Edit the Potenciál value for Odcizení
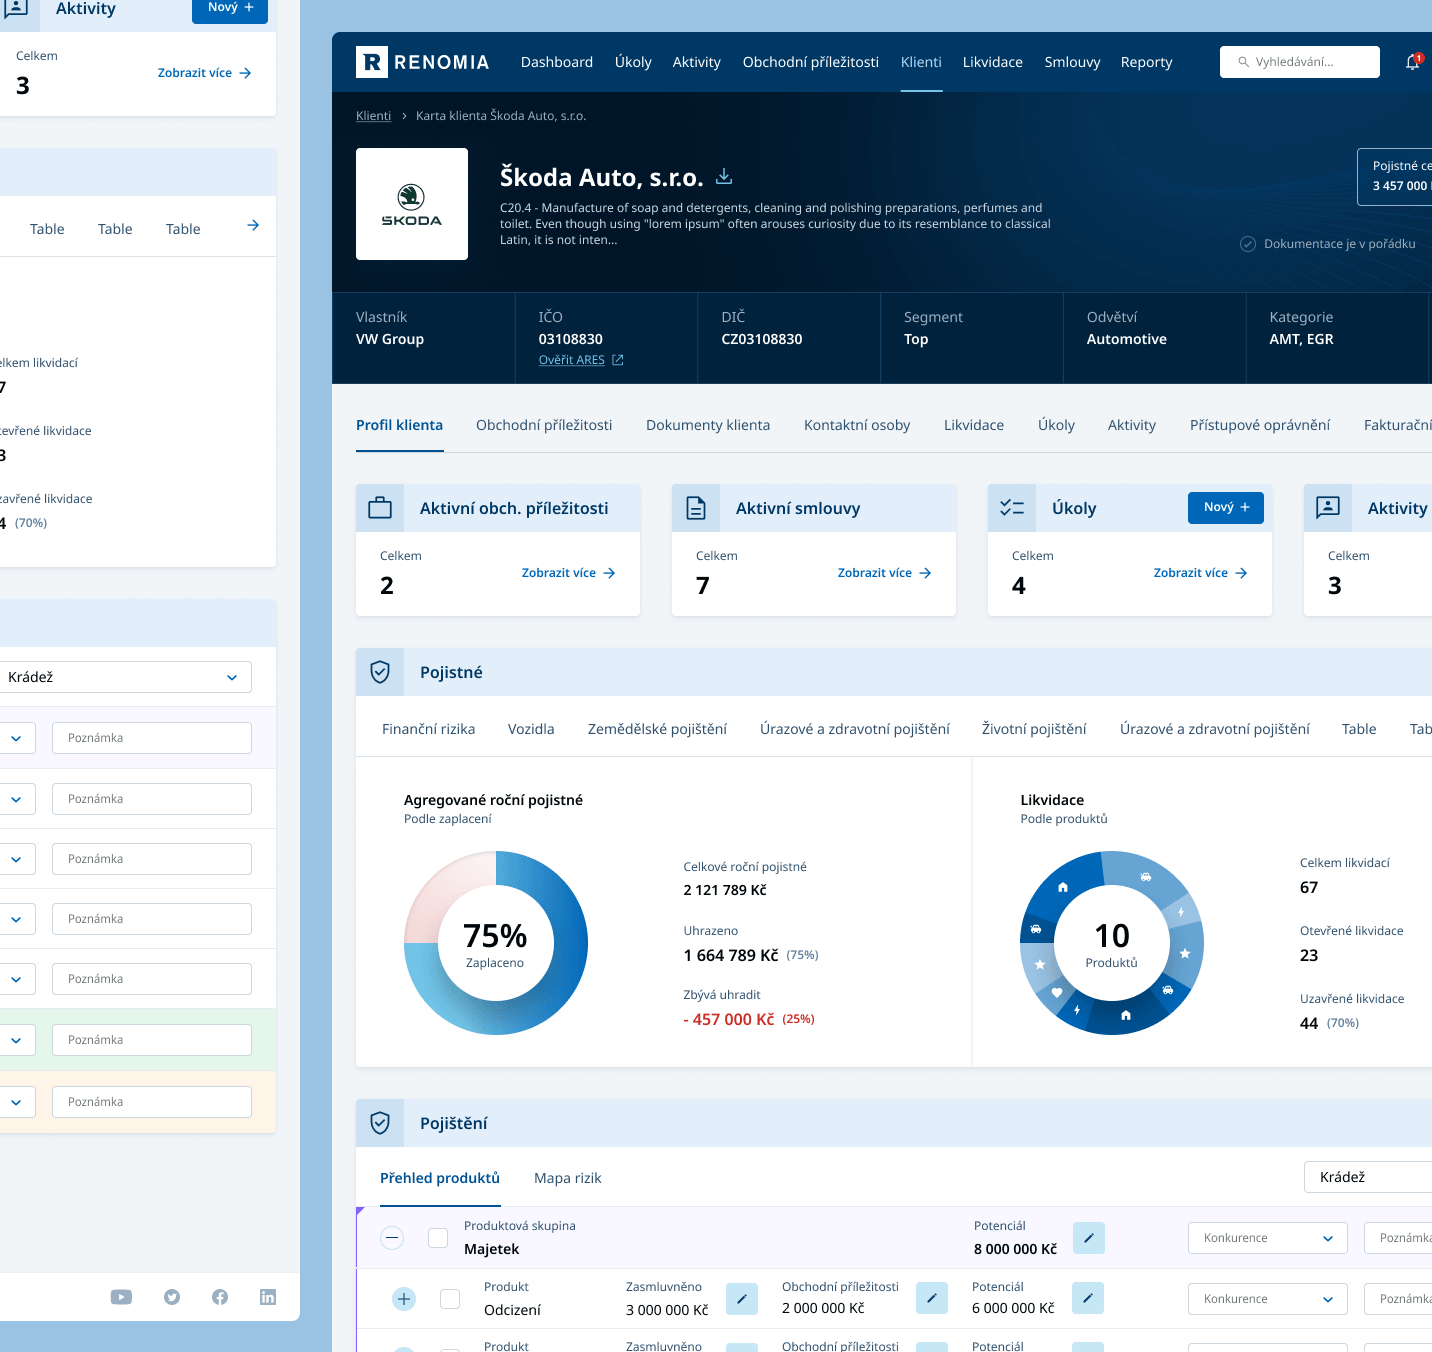The width and height of the screenshot is (1432, 1352). [x=1088, y=1299]
